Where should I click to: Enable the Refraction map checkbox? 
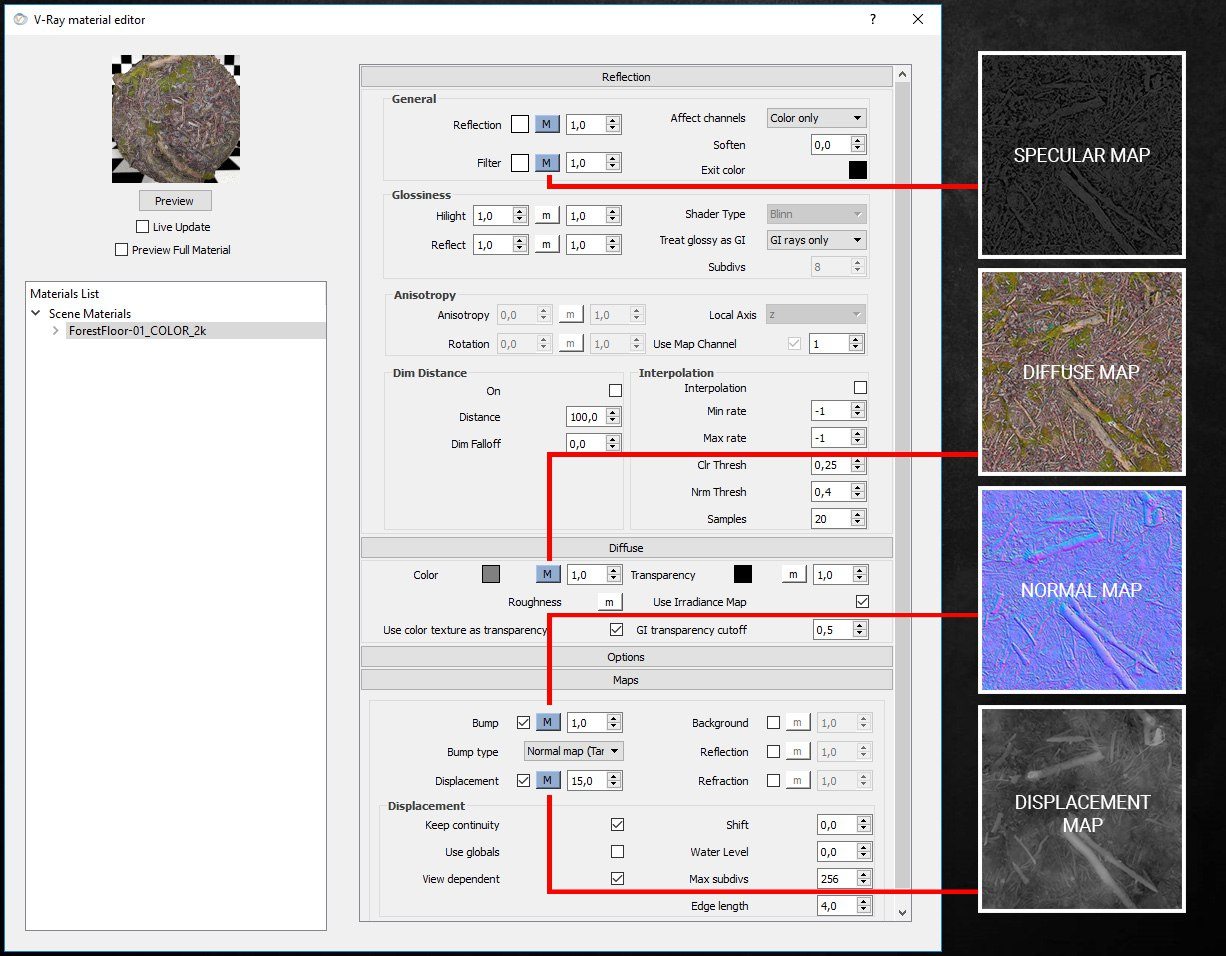pos(773,781)
